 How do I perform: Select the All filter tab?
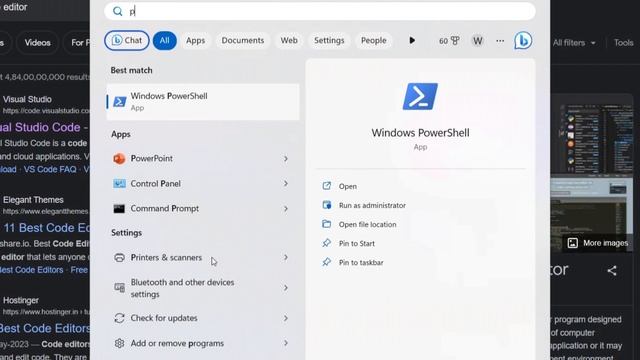click(x=164, y=40)
